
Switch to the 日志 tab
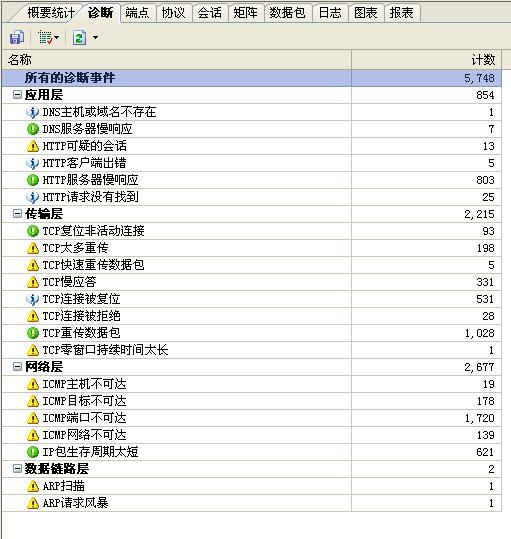tap(330, 13)
